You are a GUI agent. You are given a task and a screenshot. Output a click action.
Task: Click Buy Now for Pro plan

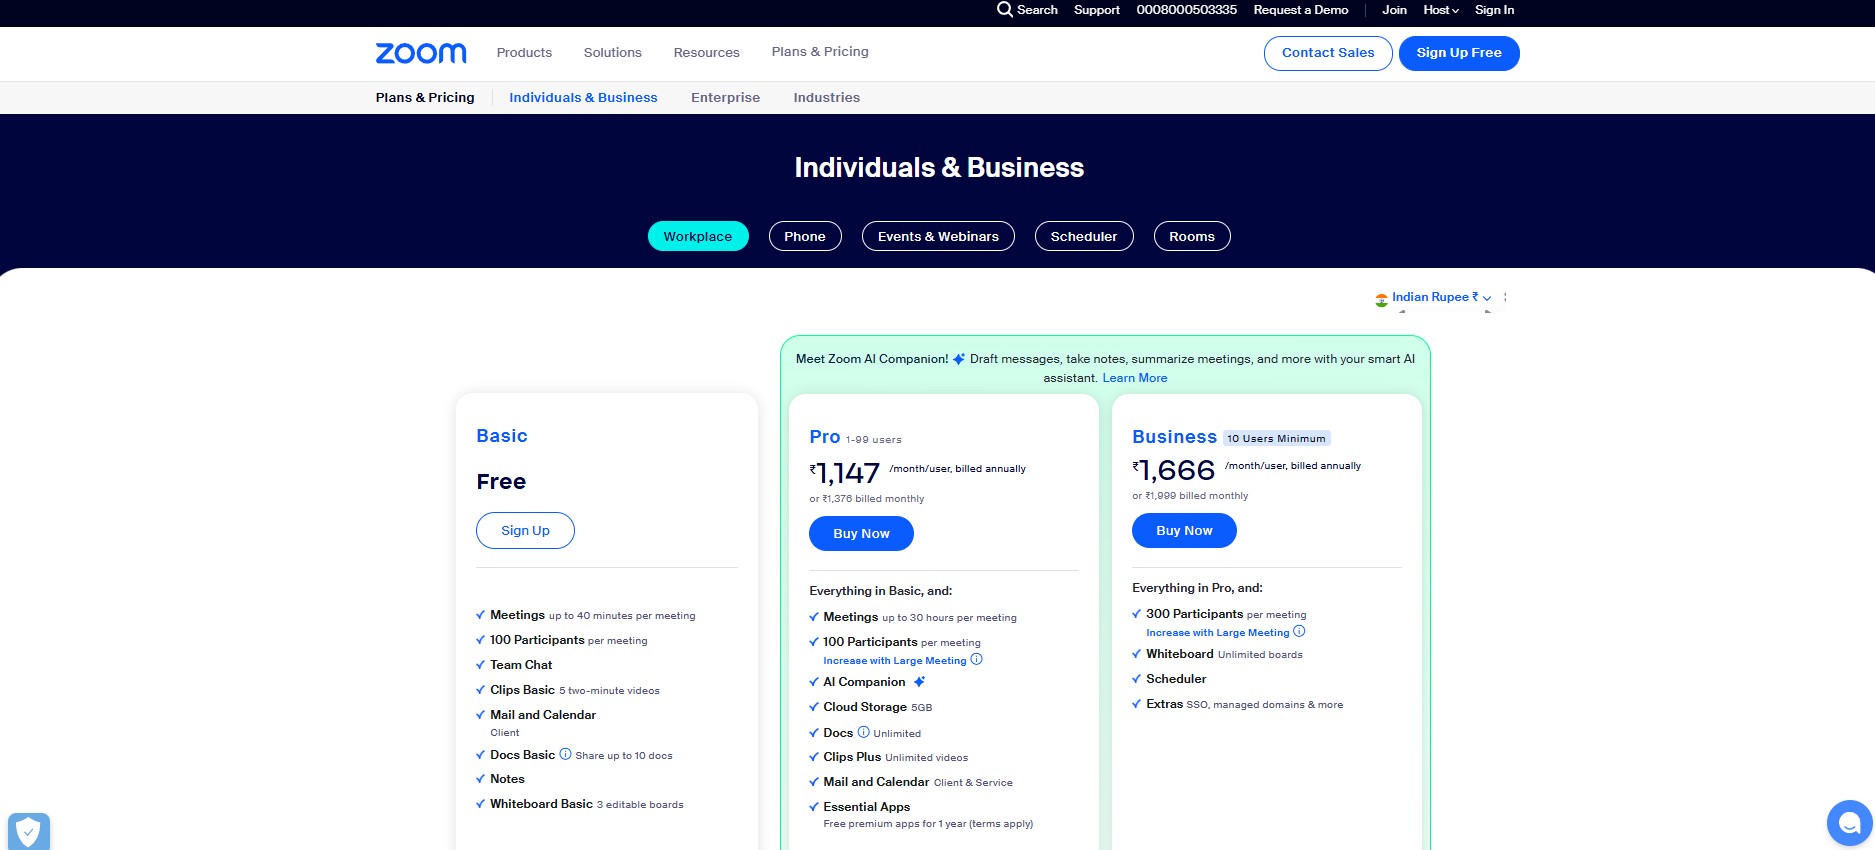pos(861,534)
